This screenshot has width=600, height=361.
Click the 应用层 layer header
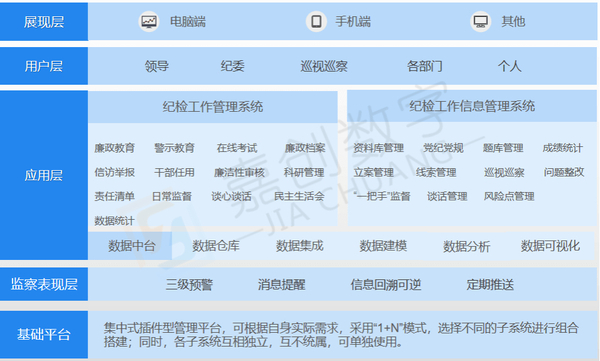pos(44,175)
